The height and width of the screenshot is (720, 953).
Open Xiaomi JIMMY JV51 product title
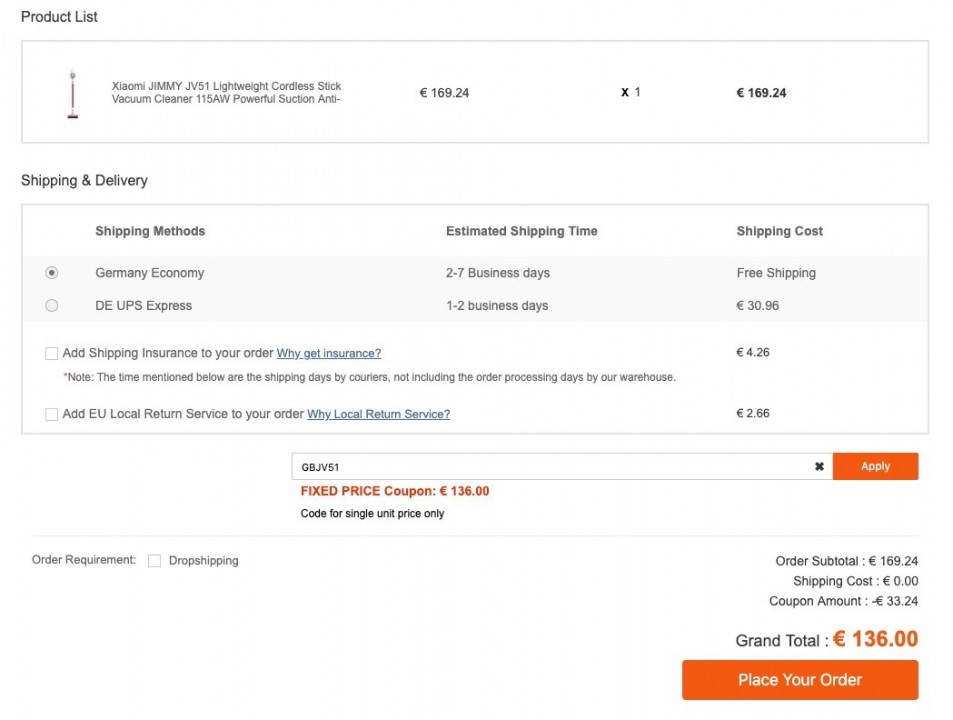[x=226, y=92]
